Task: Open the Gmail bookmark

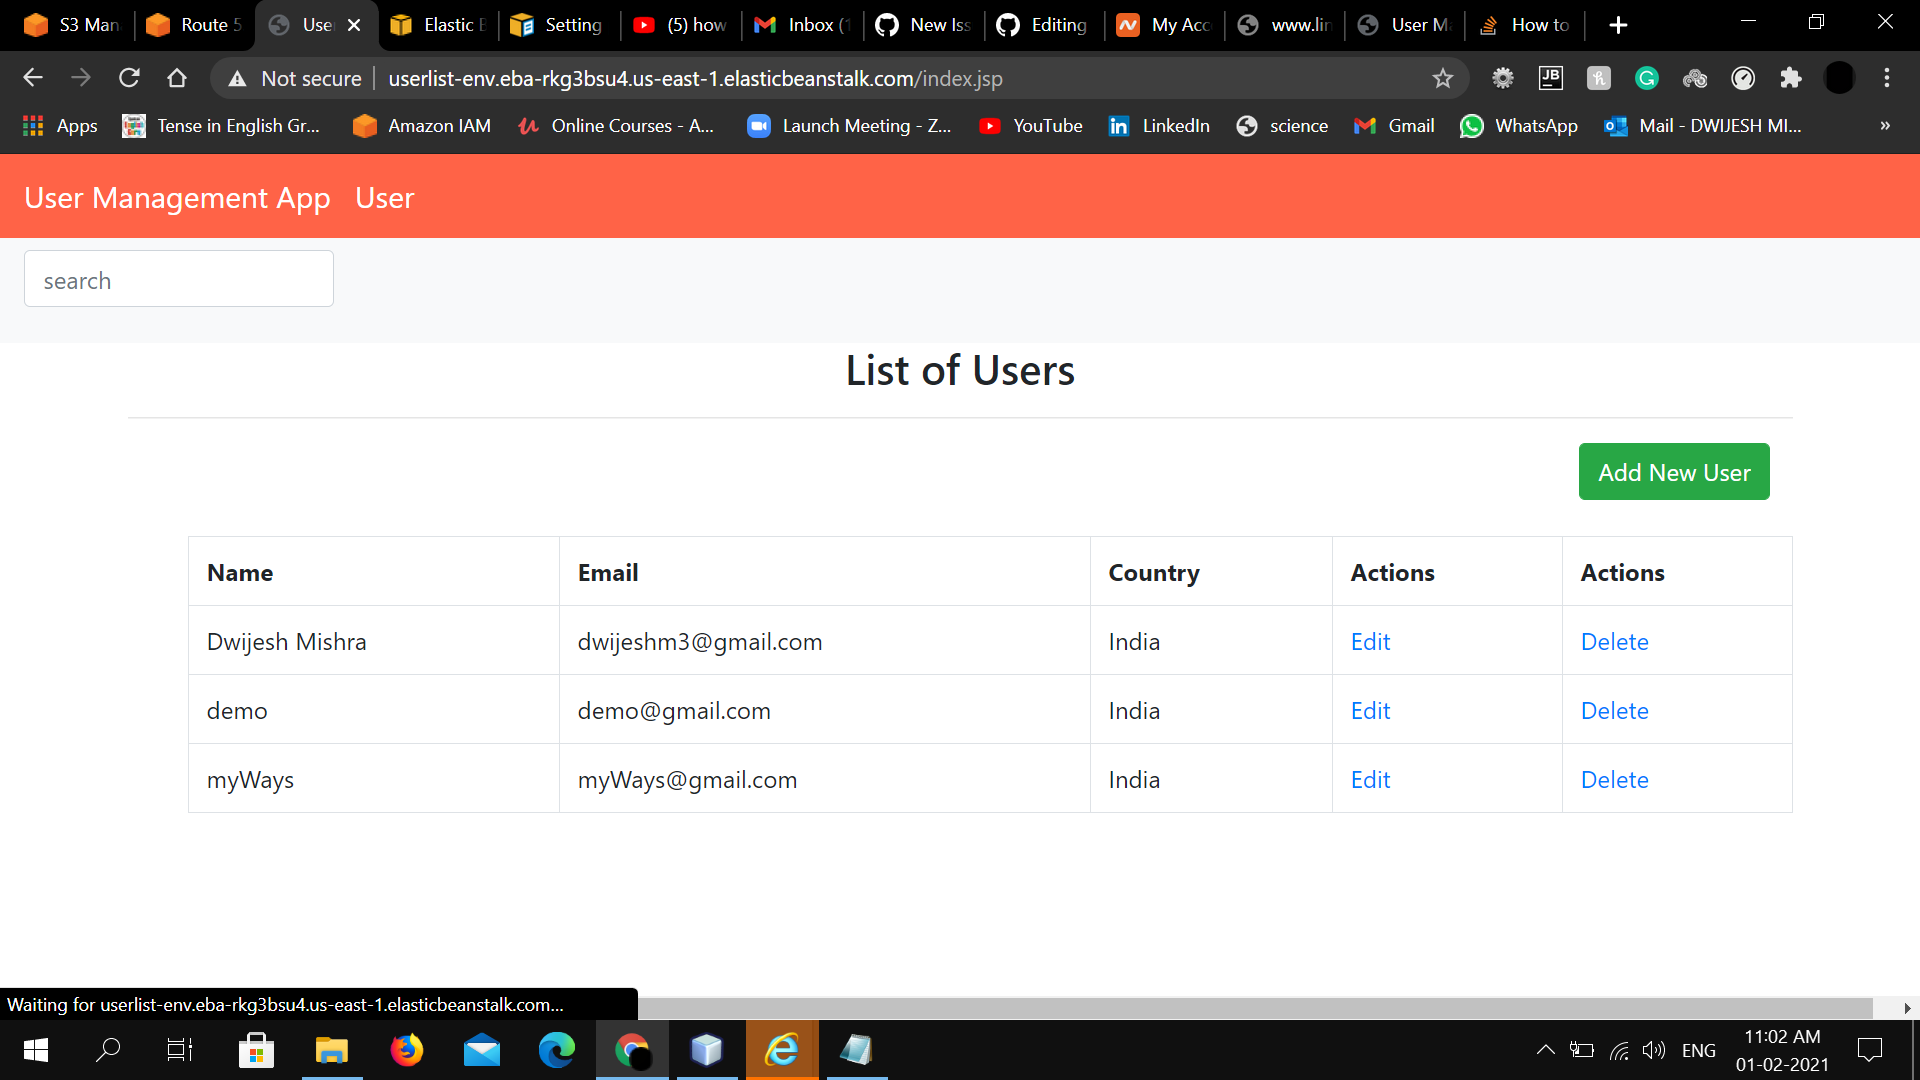Action: [x=1393, y=126]
